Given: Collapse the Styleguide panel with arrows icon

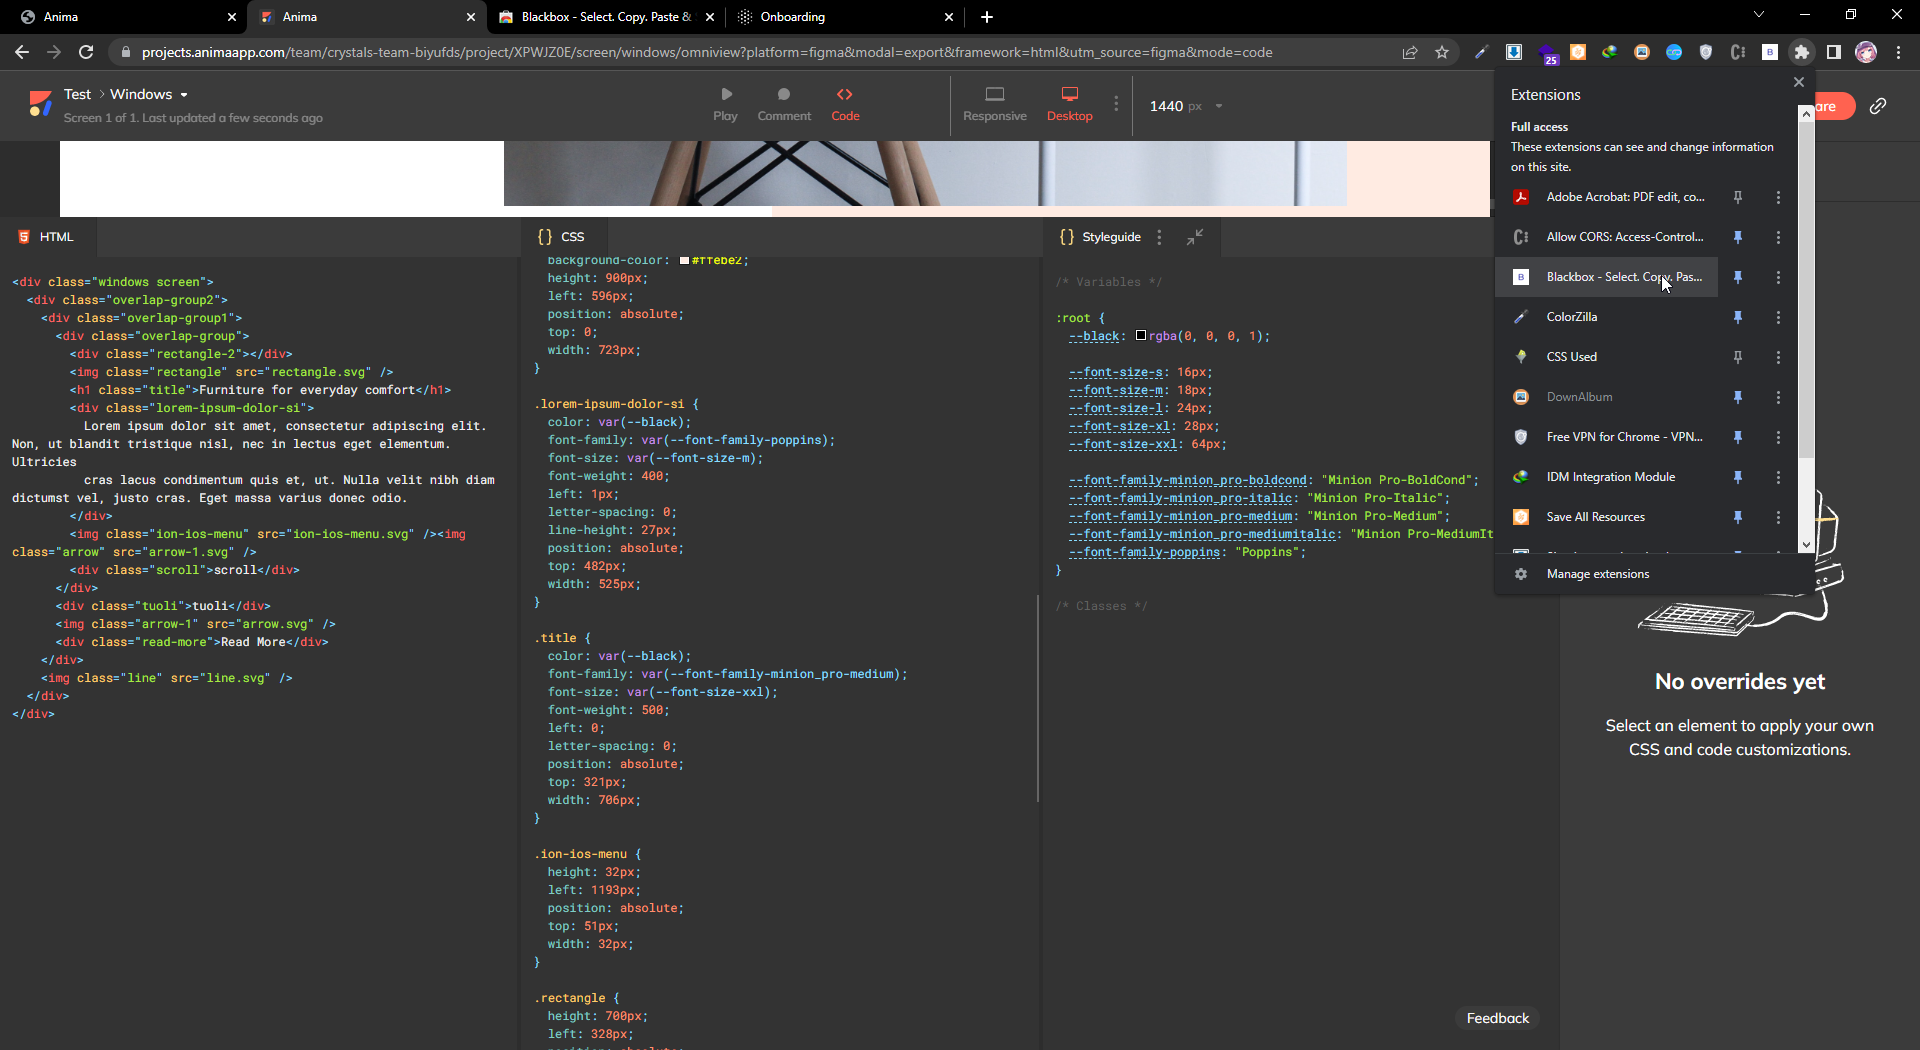Looking at the screenshot, I should pyautogui.click(x=1195, y=237).
